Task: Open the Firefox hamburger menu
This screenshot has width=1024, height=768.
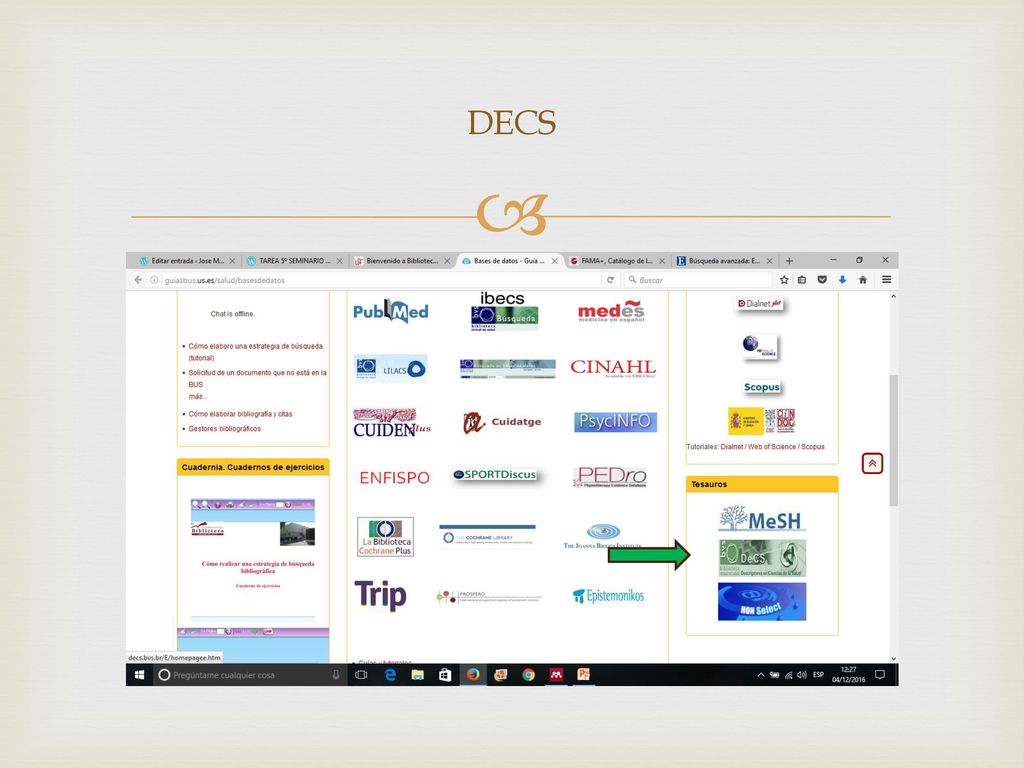Action: pos(886,280)
